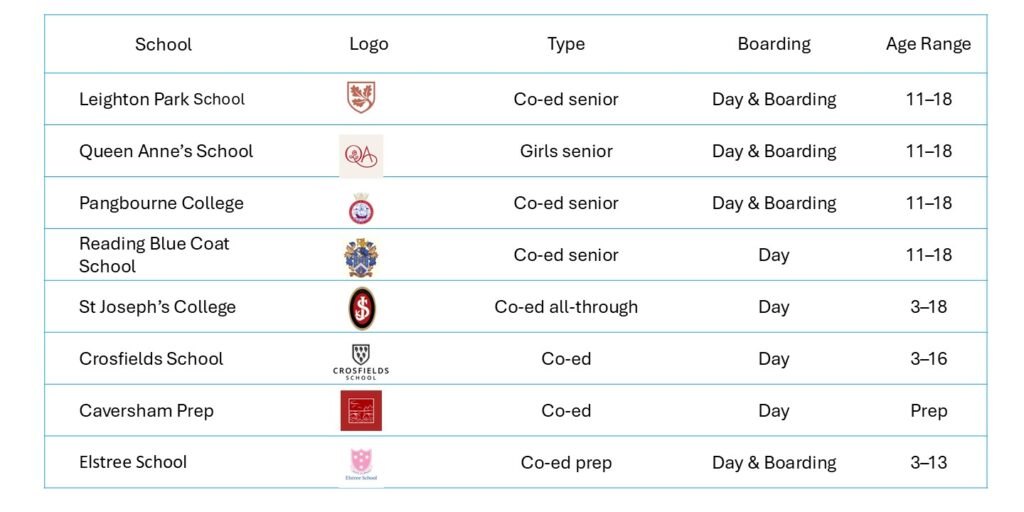Select the Girls senior type cell
Image resolution: width=1024 pixels, height=512 pixels.
pyautogui.click(x=566, y=151)
